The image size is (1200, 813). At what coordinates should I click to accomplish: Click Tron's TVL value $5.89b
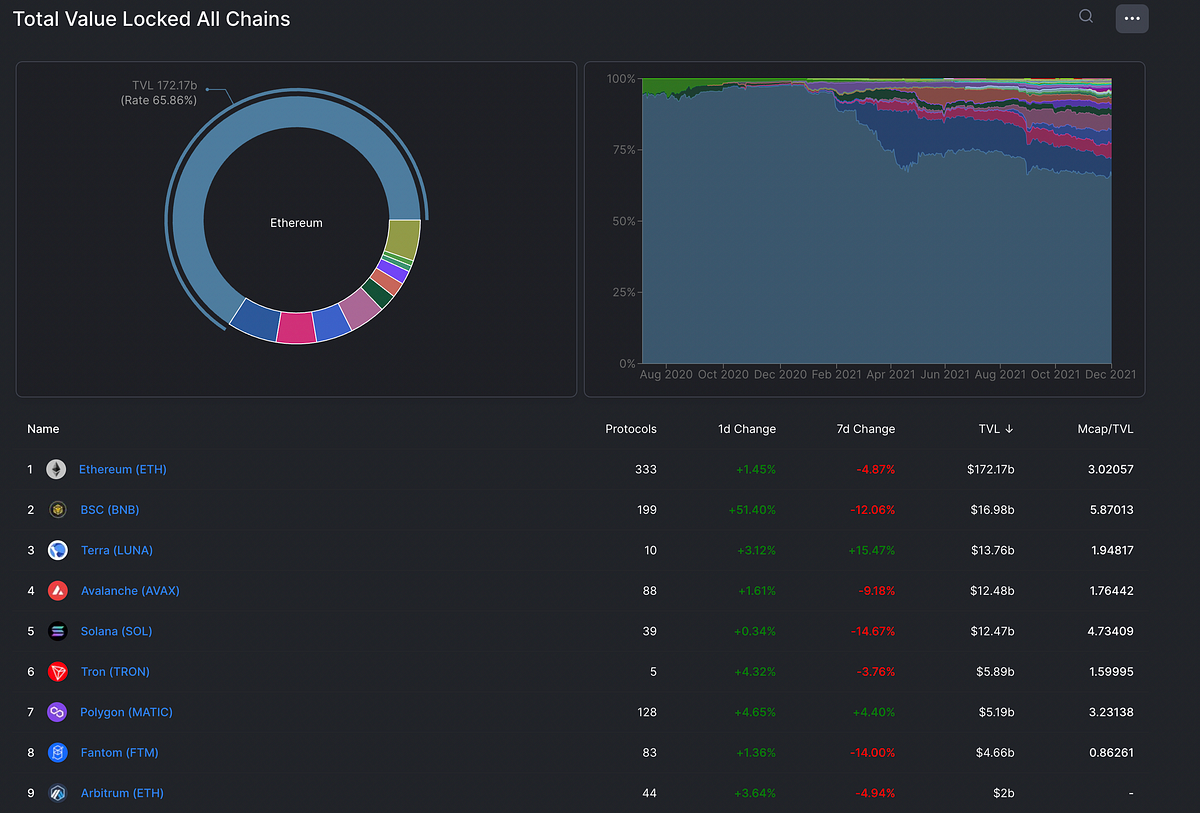coord(993,672)
